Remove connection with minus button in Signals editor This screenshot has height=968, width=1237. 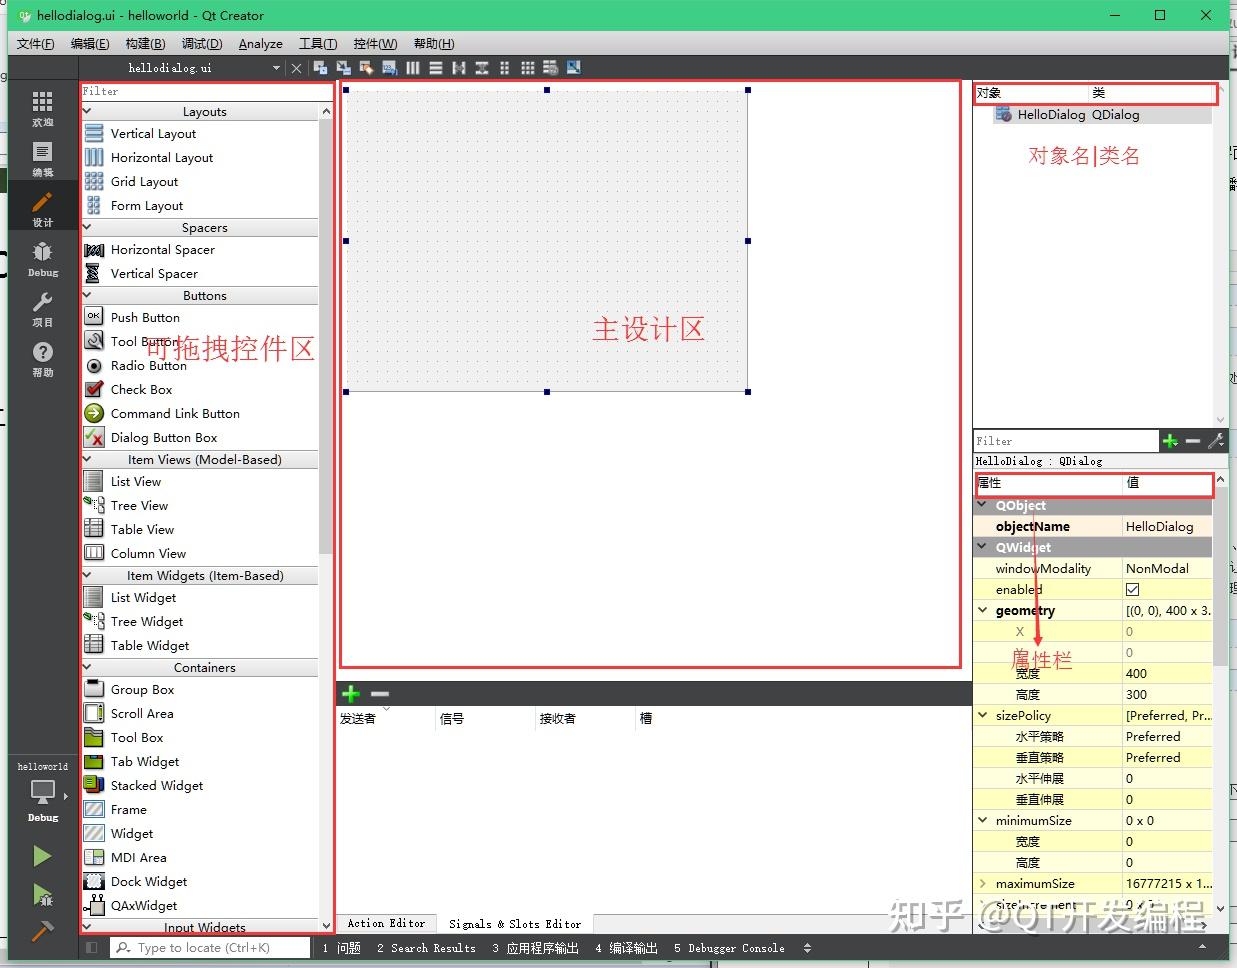[378, 692]
